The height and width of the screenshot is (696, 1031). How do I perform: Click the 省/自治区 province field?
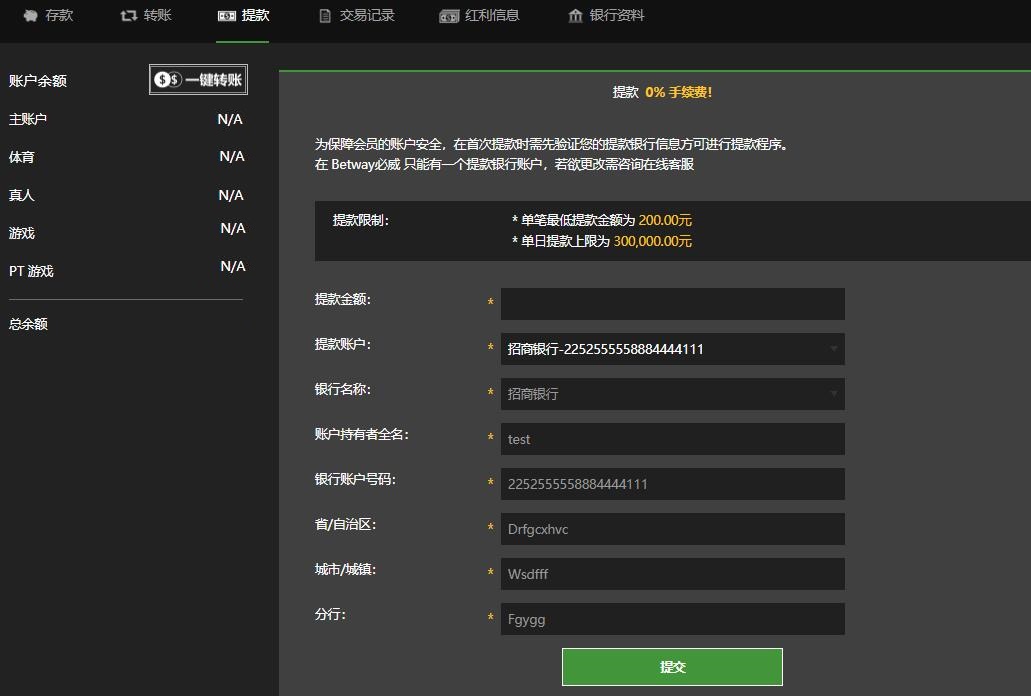(672, 528)
